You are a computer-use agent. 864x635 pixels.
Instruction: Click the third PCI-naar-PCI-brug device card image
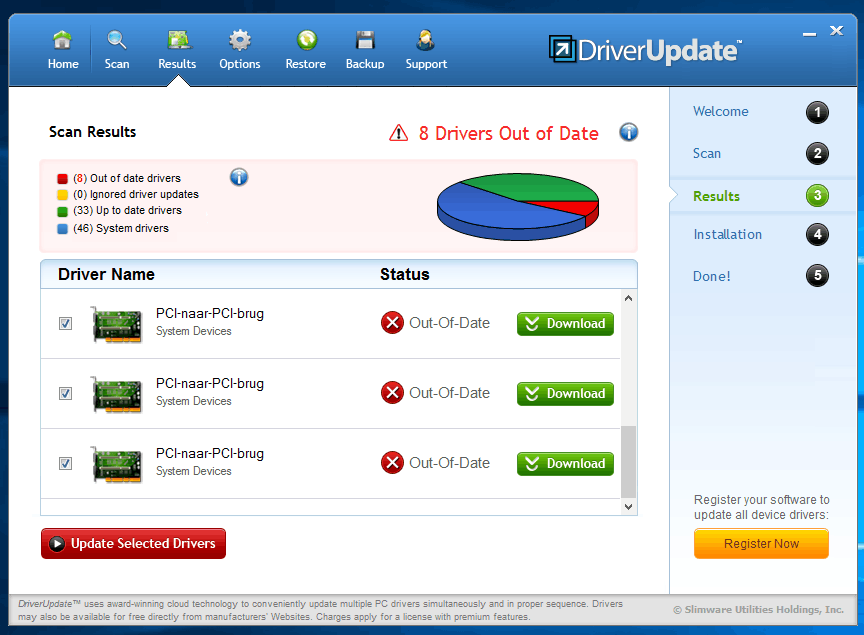(x=116, y=464)
